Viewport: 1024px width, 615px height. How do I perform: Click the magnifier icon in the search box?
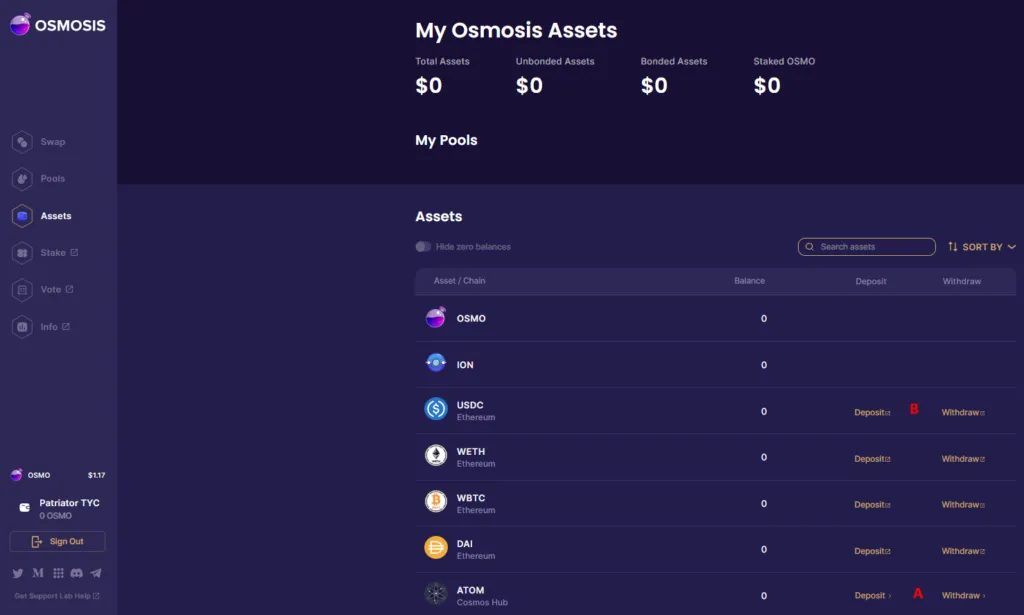coord(810,247)
